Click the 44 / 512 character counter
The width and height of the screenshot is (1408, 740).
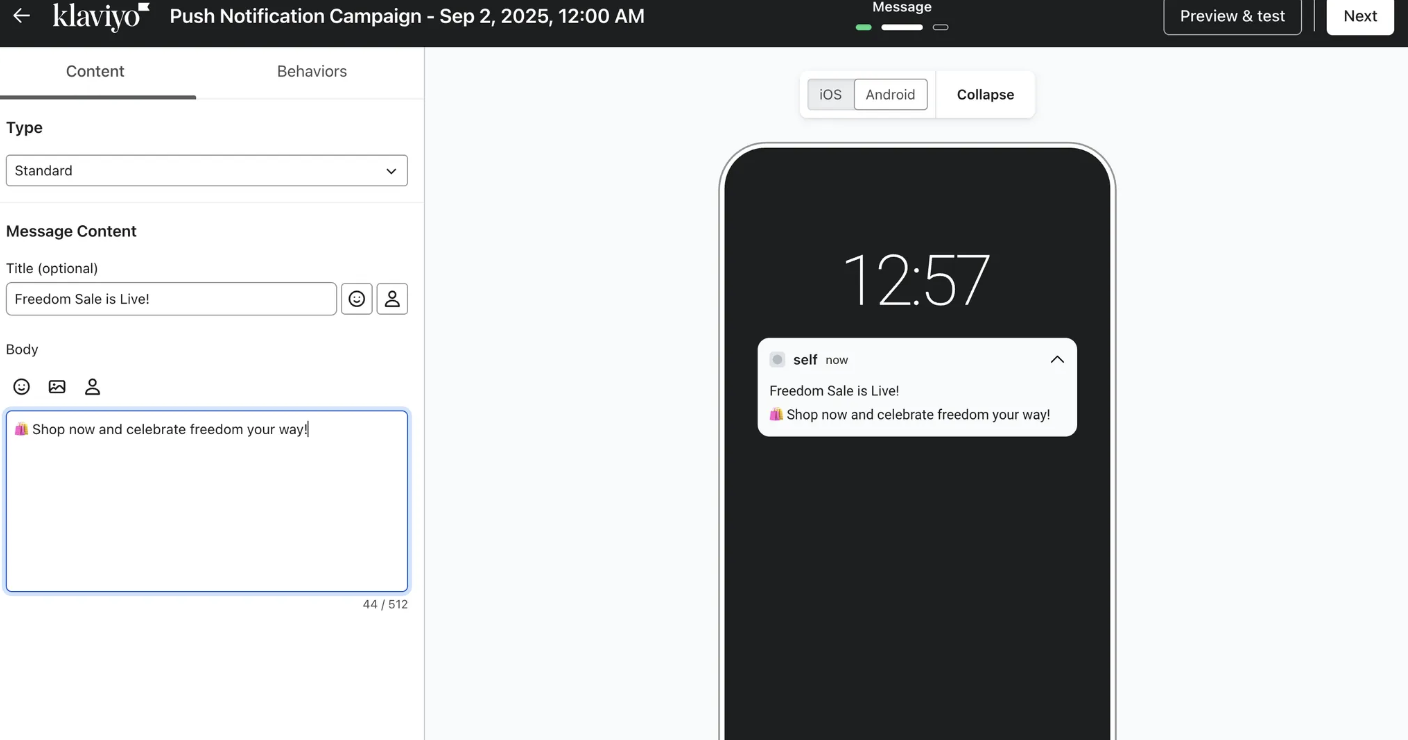pyautogui.click(x=385, y=604)
